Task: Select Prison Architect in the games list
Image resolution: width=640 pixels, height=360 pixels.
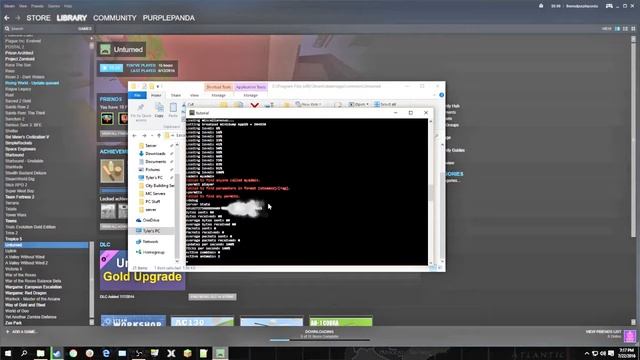Action: pos(19,53)
